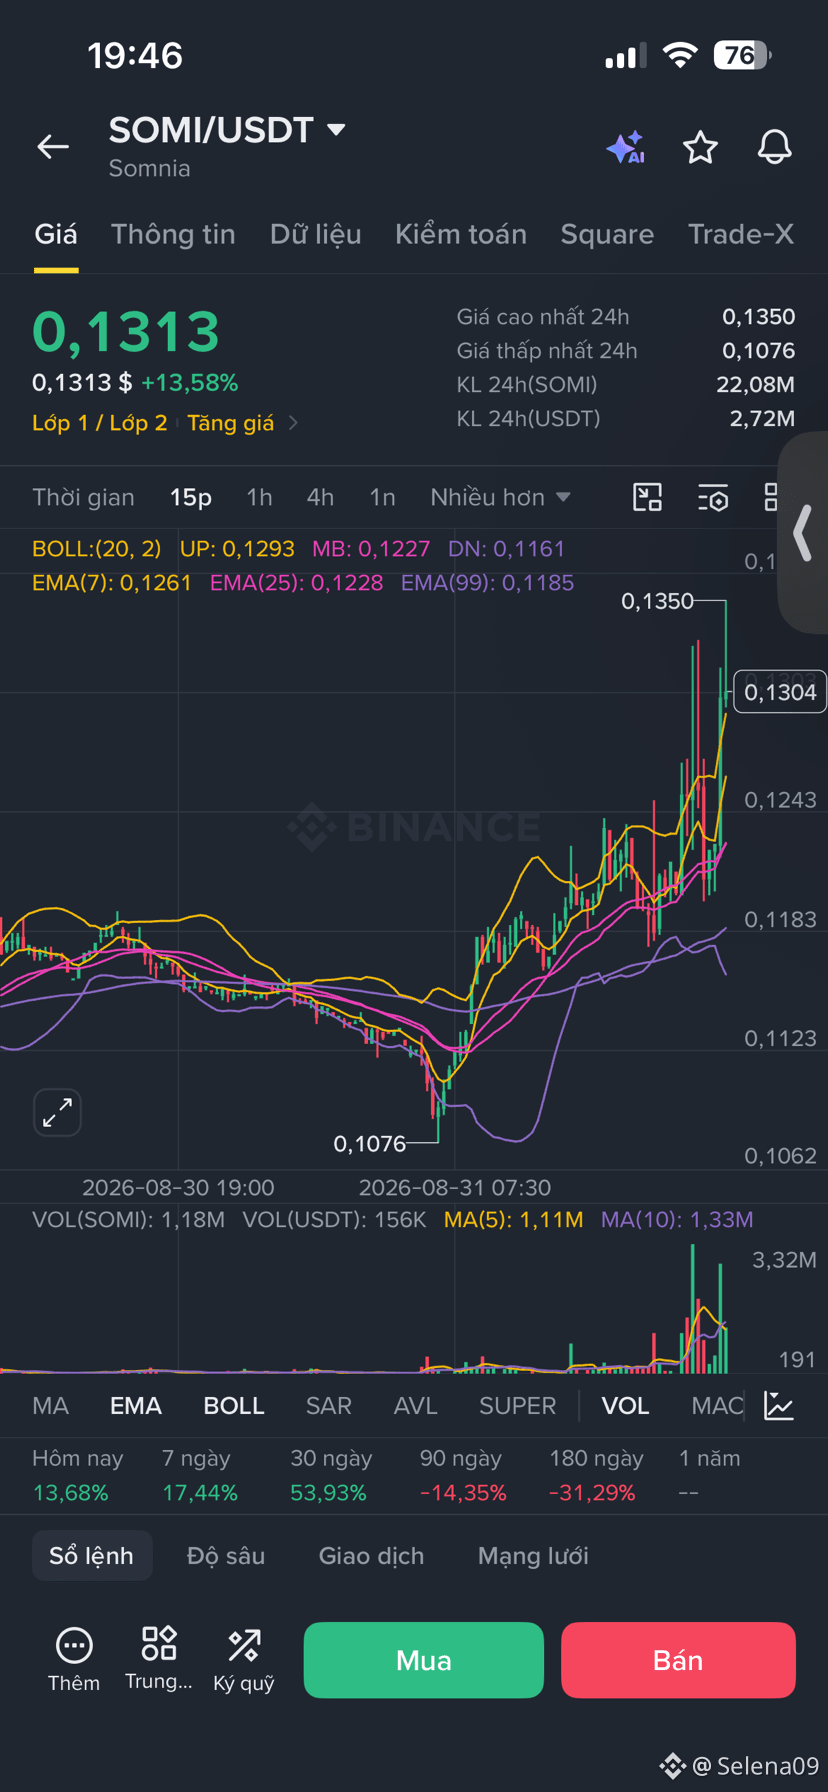Tap the EMA(7): 0,1261 value

(112, 583)
